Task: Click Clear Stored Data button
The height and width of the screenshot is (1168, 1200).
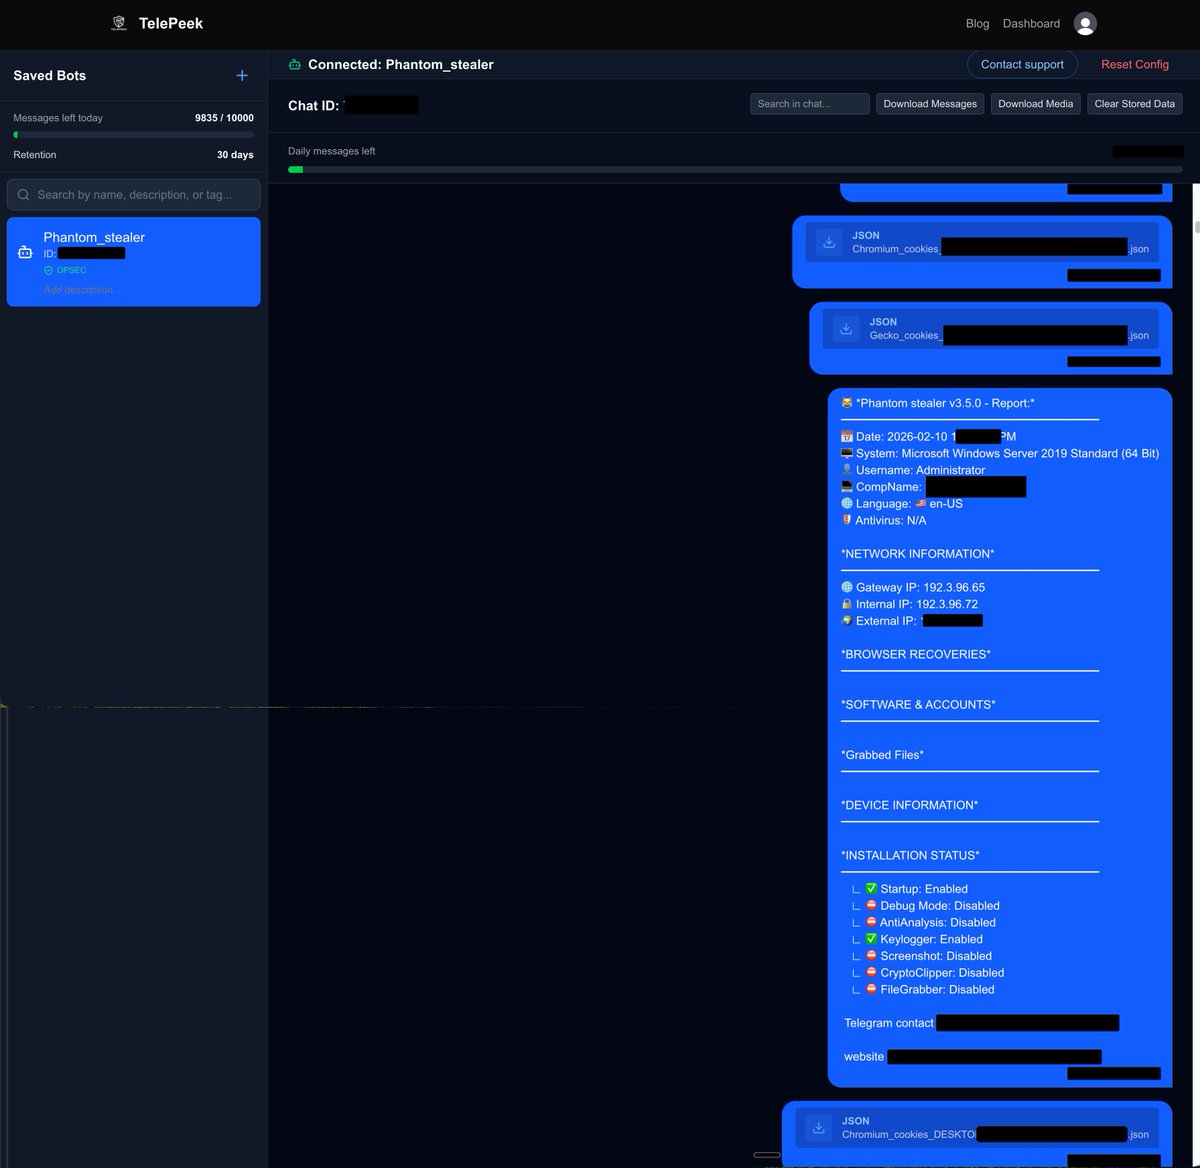Action: 1135,104
